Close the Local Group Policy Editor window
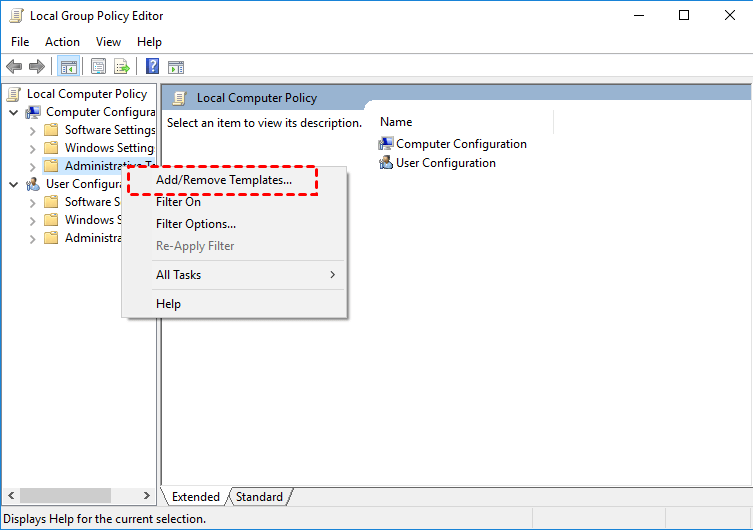The height and width of the screenshot is (530, 753). click(729, 15)
